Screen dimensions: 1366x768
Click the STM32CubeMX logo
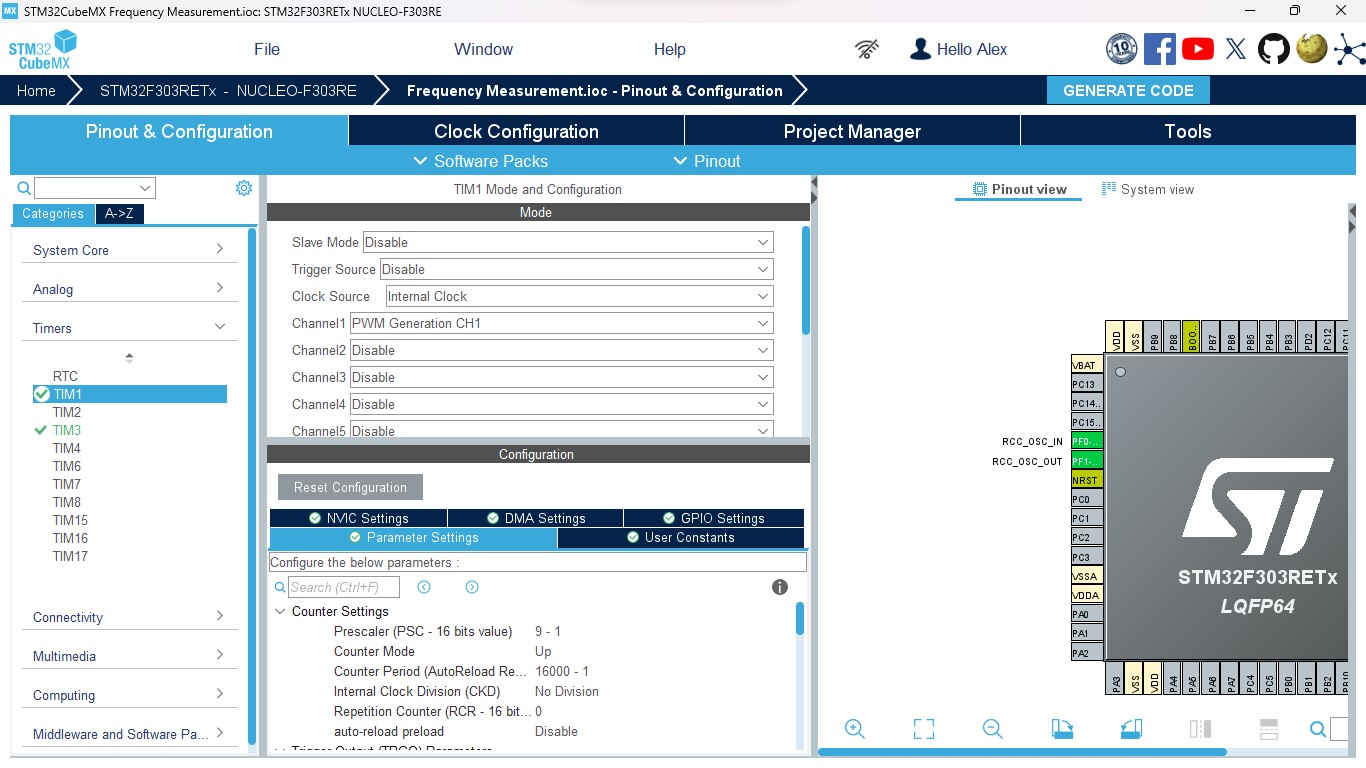[43, 49]
